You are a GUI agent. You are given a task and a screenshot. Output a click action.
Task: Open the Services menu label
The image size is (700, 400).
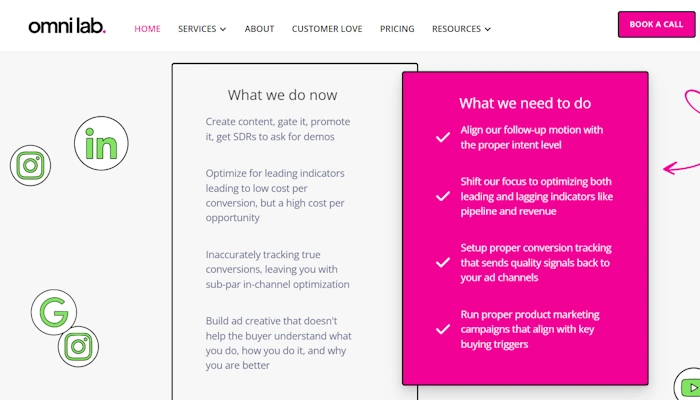pos(197,29)
